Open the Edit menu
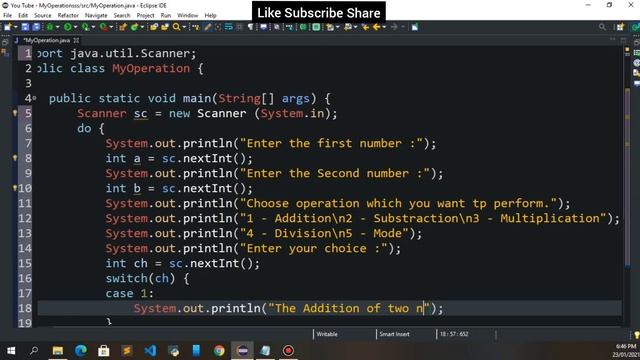Viewport: 640px width, 360px height. pos(23,16)
